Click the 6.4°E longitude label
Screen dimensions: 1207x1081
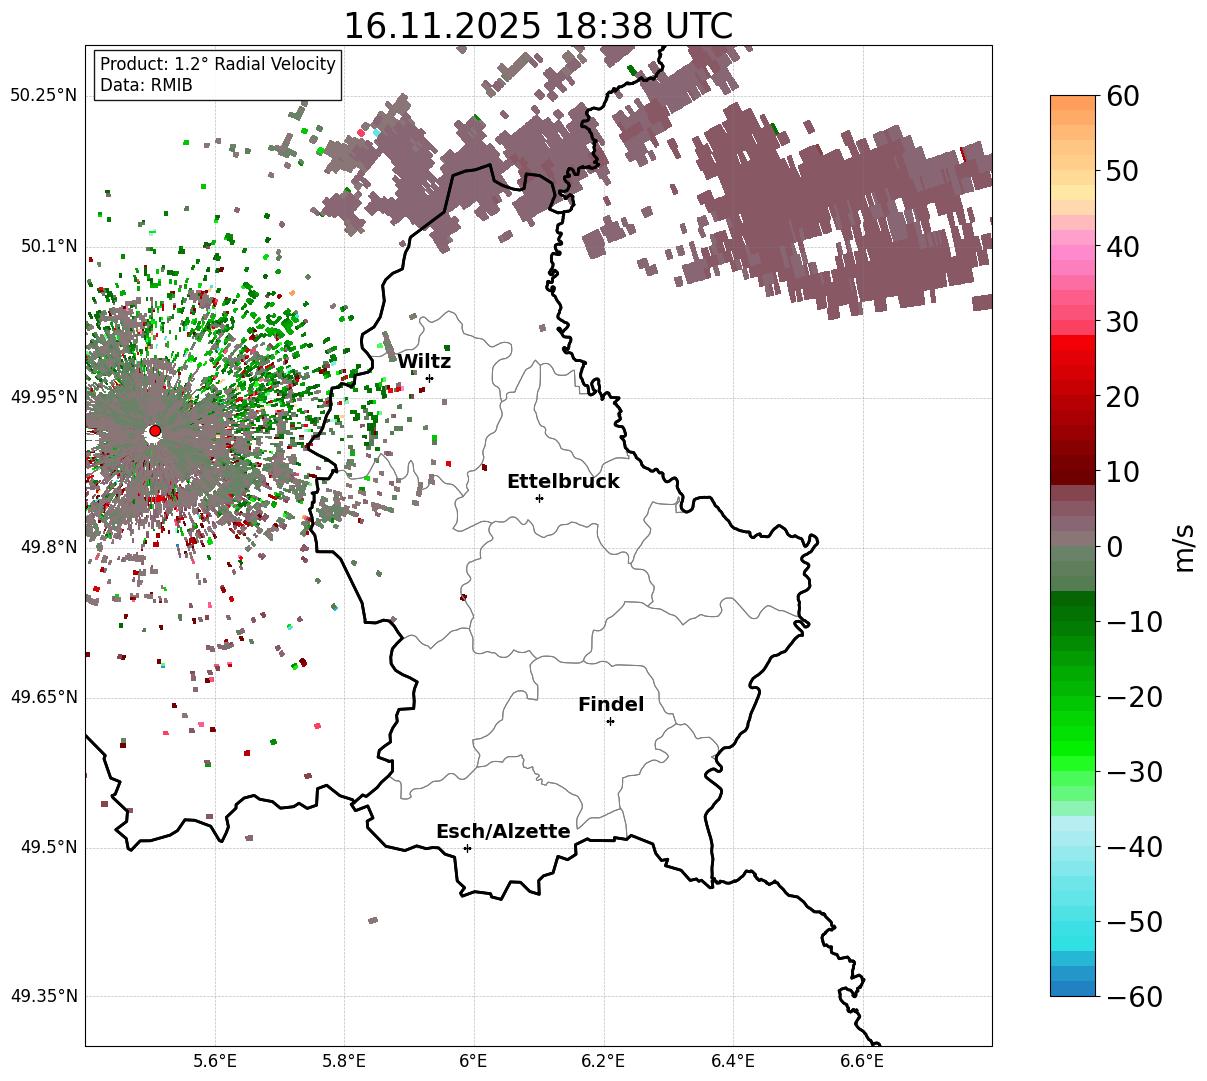733,1060
